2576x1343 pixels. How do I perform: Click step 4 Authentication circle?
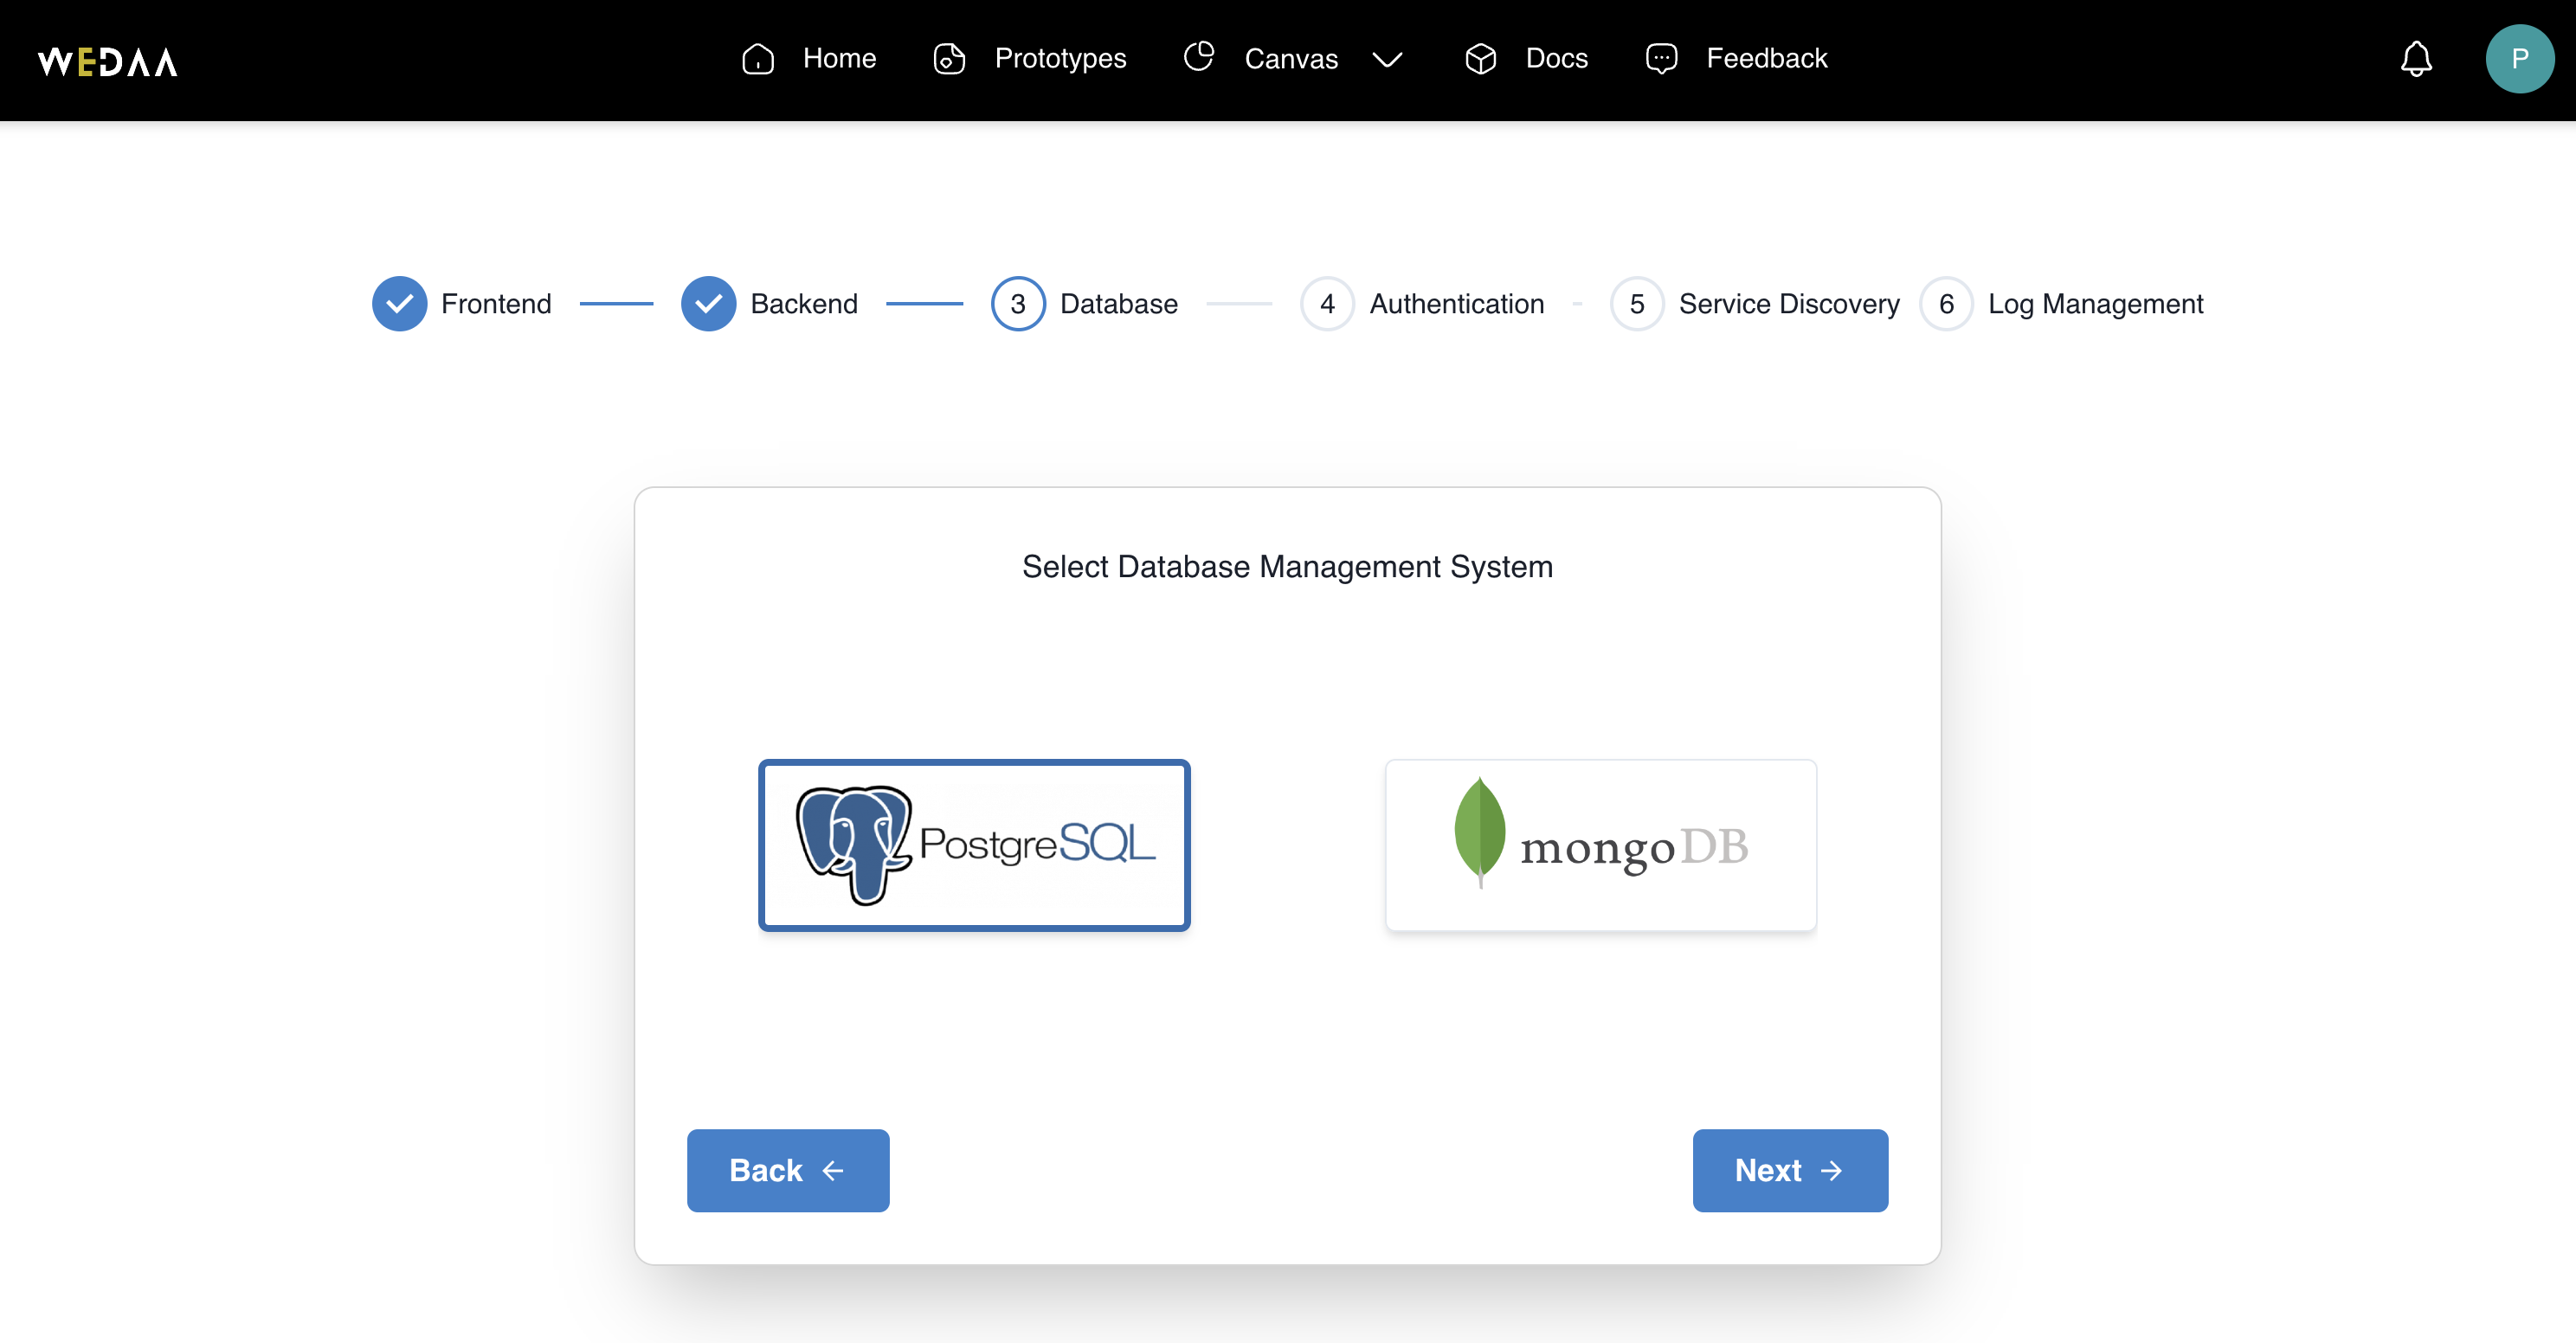point(1327,304)
